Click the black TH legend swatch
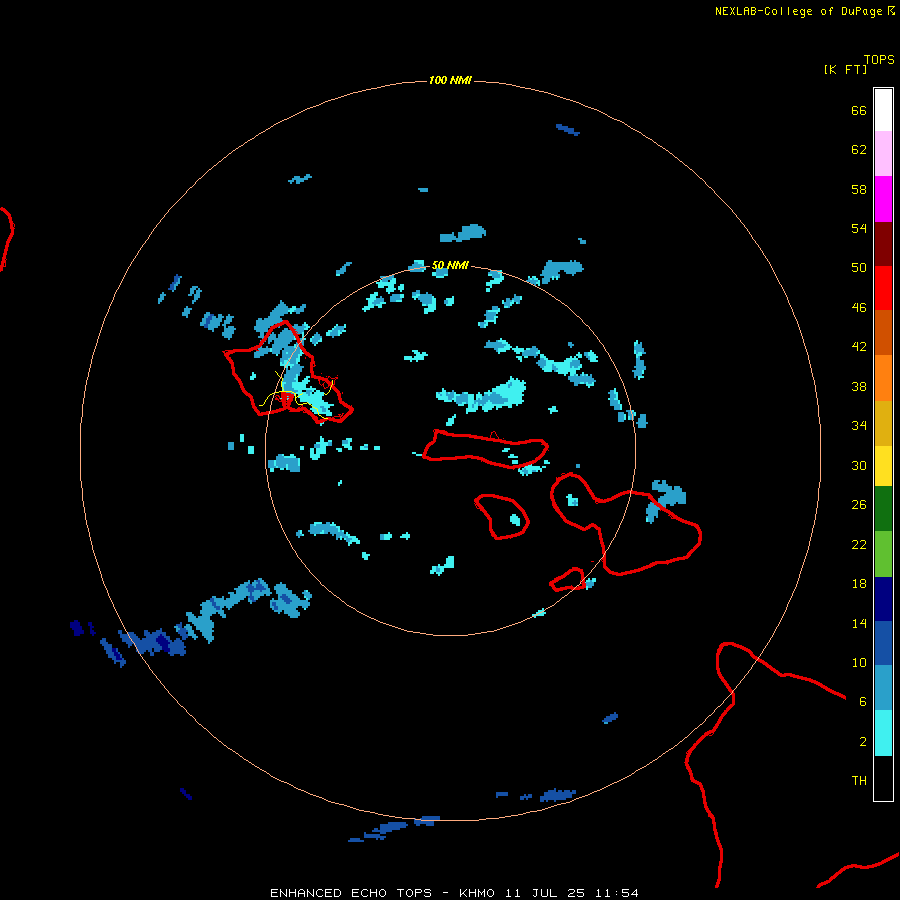The width and height of the screenshot is (900, 900). (883, 778)
